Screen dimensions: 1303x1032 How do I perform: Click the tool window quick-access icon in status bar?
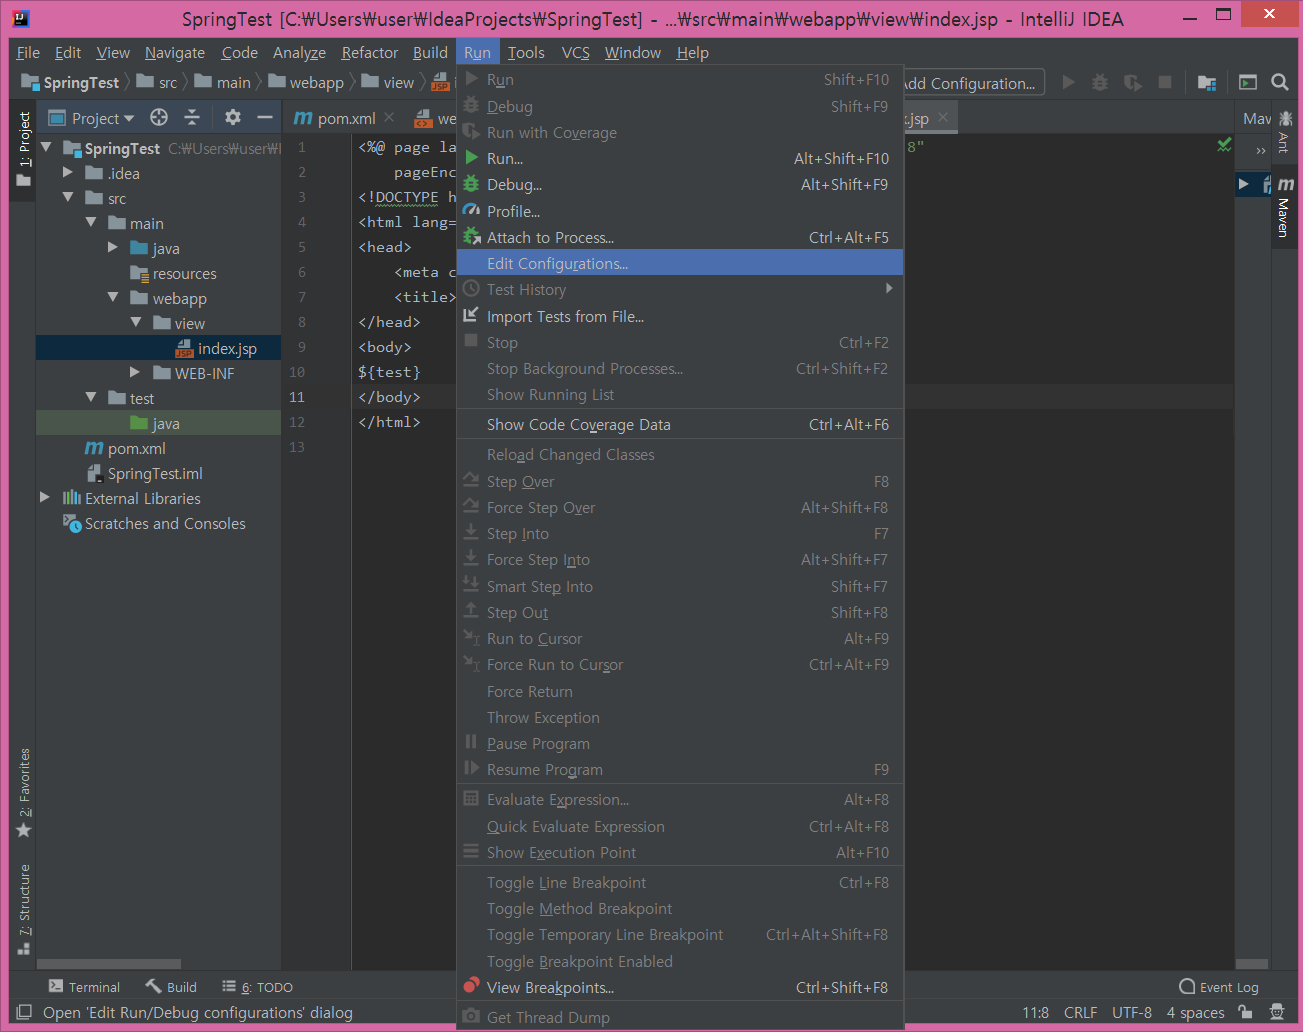pos(24,1012)
